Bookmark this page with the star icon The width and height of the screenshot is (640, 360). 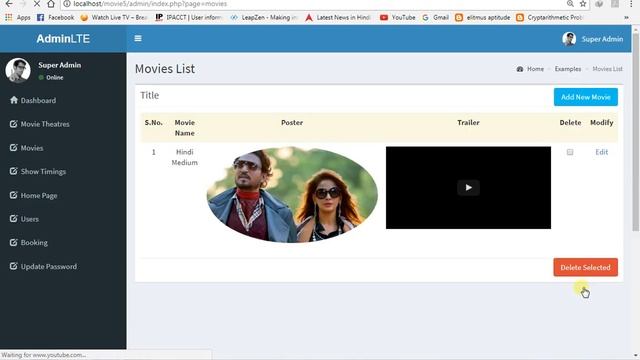click(x=583, y=4)
